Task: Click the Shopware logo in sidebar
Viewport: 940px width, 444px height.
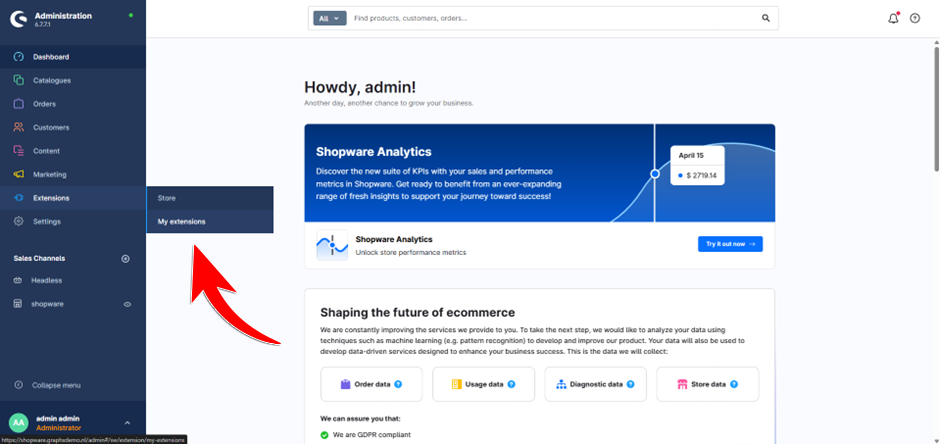Action: click(18, 17)
